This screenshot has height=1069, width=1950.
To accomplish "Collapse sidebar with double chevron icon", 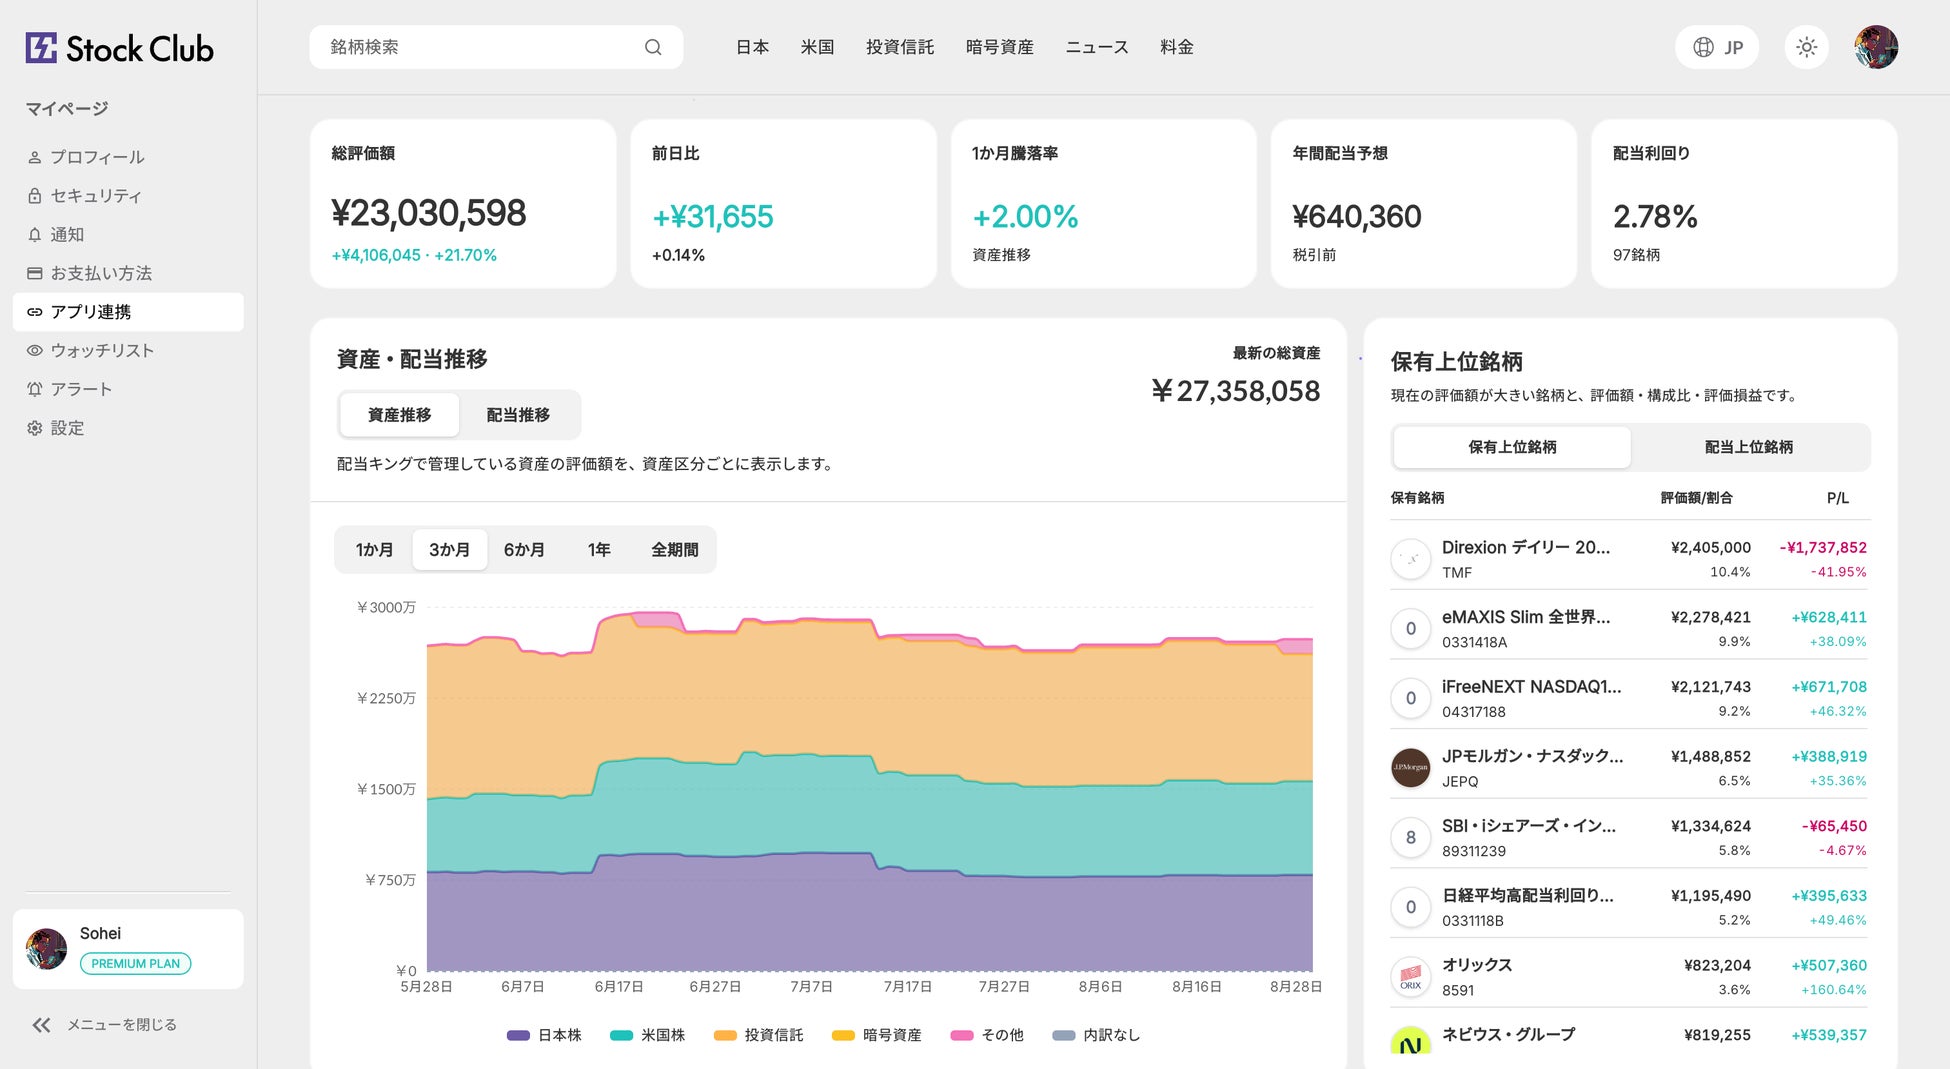I will (x=41, y=1025).
